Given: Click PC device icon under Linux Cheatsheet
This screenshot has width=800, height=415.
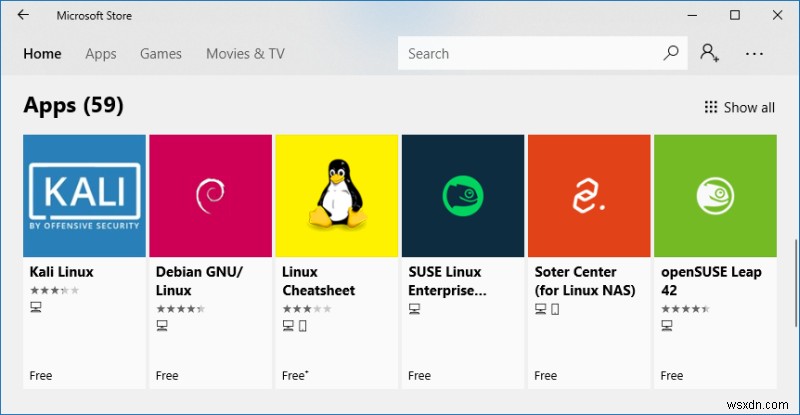Looking at the screenshot, I should [x=288, y=325].
